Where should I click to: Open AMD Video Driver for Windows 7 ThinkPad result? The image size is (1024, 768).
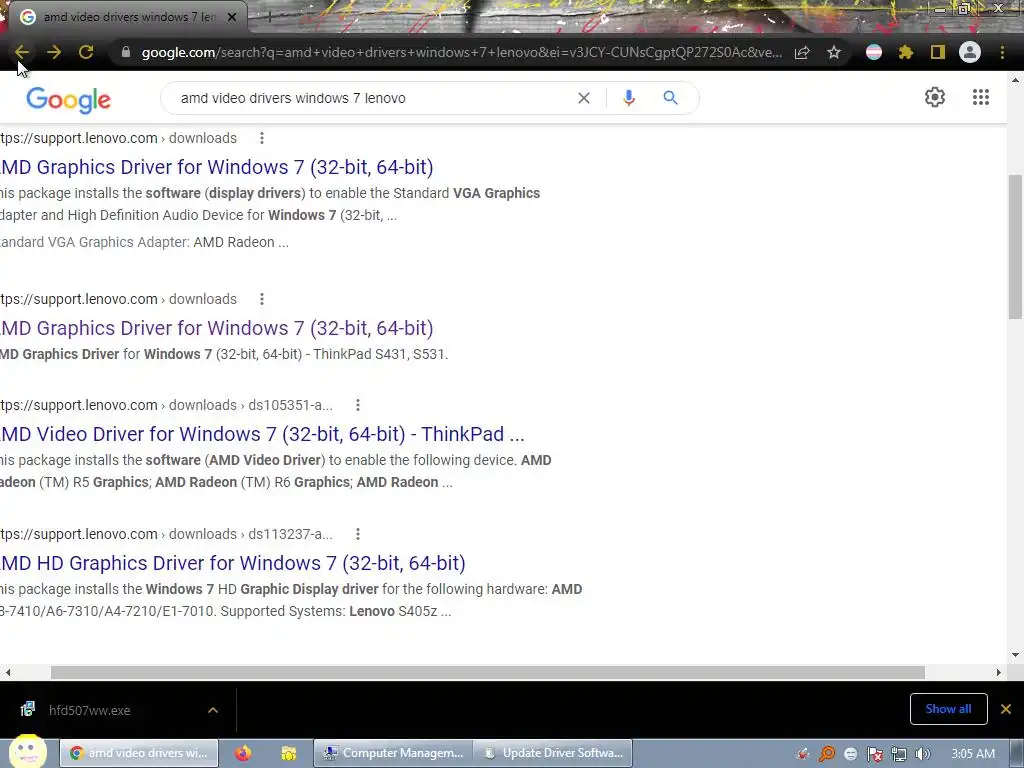click(x=262, y=434)
